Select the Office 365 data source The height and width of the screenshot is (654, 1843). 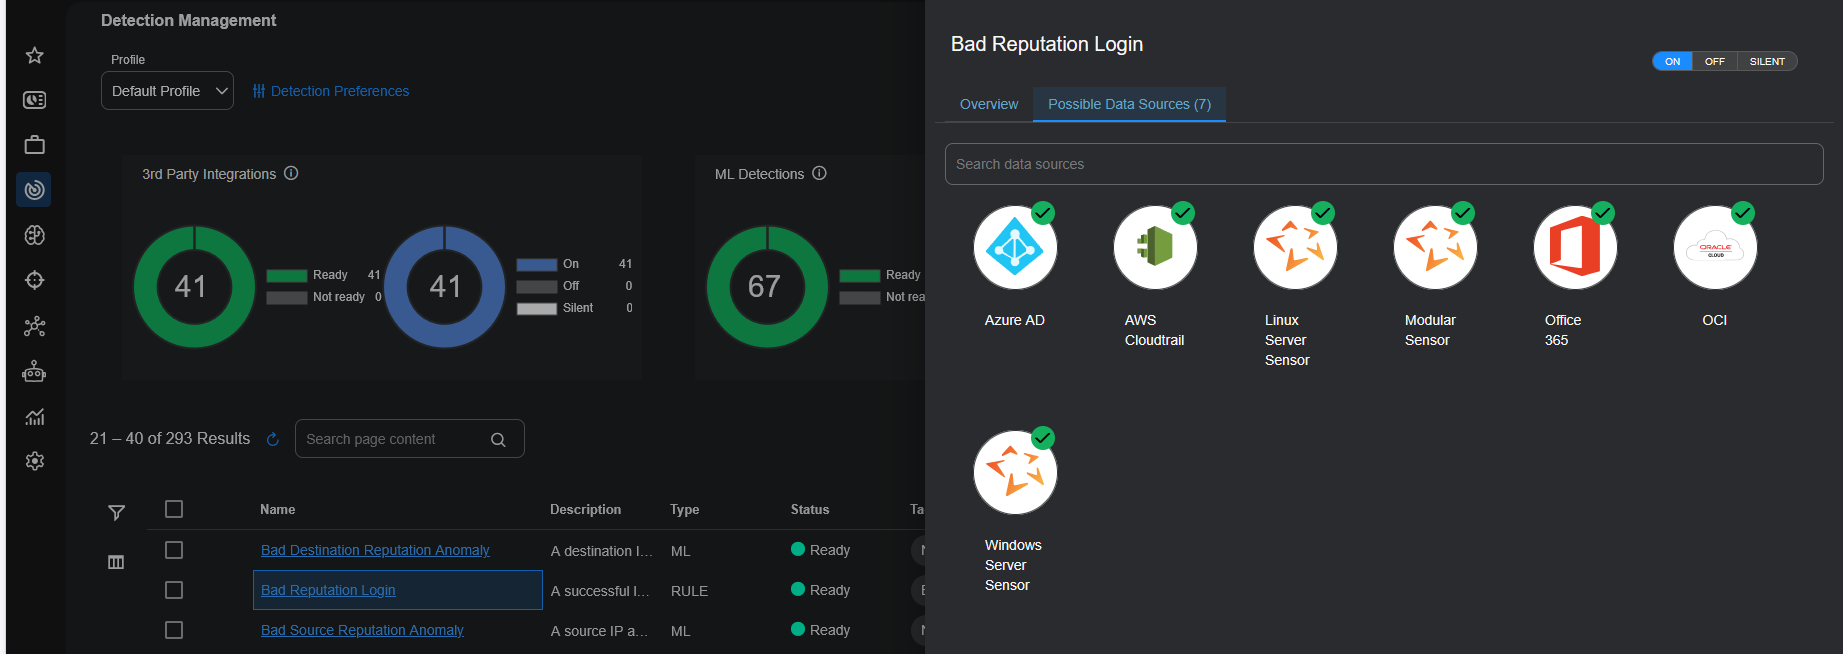coord(1575,248)
